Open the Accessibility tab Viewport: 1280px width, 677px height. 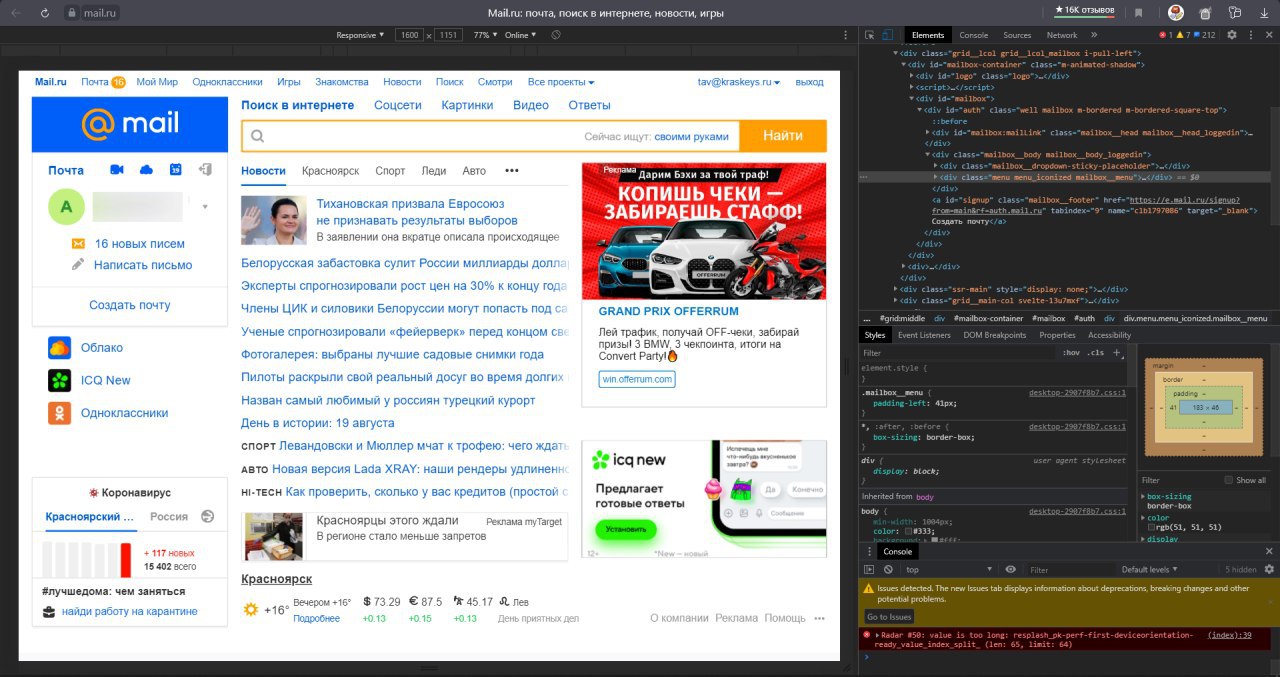pos(1109,335)
